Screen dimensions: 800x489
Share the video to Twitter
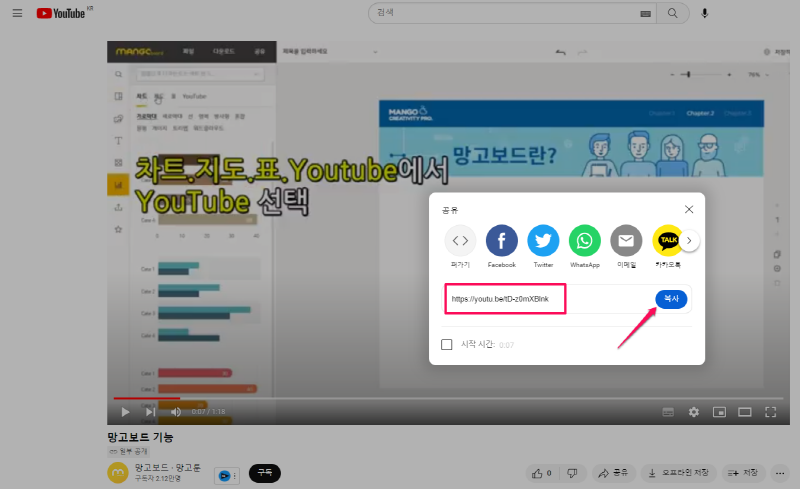pos(543,246)
